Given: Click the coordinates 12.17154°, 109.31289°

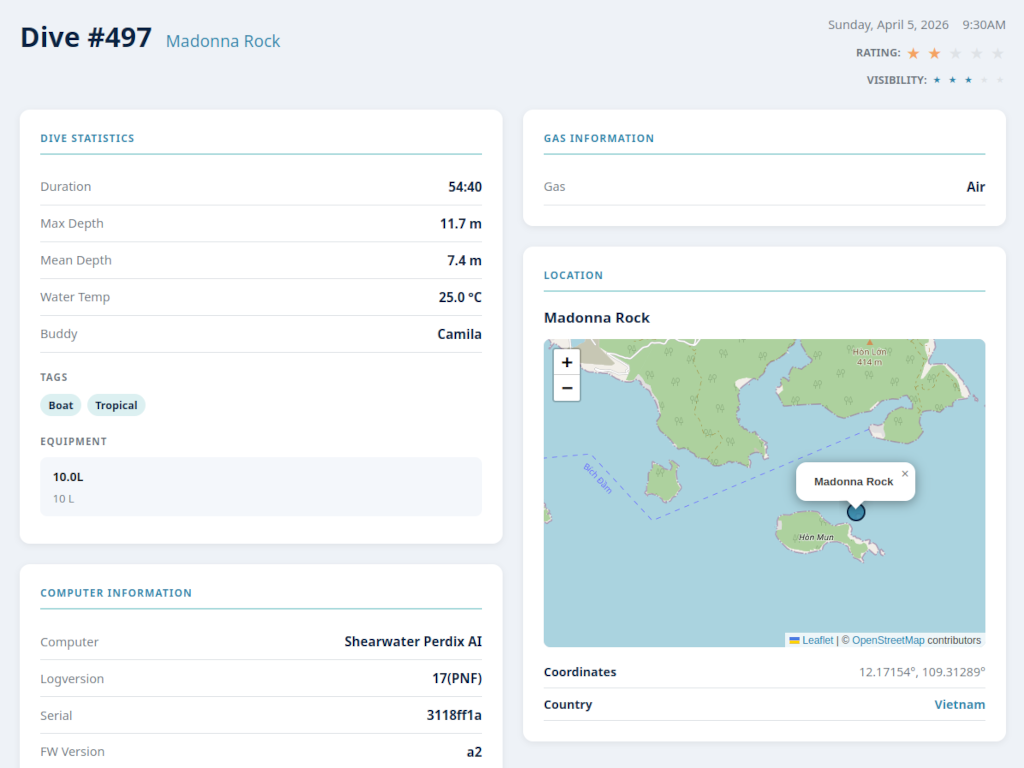Looking at the screenshot, I should pyautogui.click(x=921, y=672).
